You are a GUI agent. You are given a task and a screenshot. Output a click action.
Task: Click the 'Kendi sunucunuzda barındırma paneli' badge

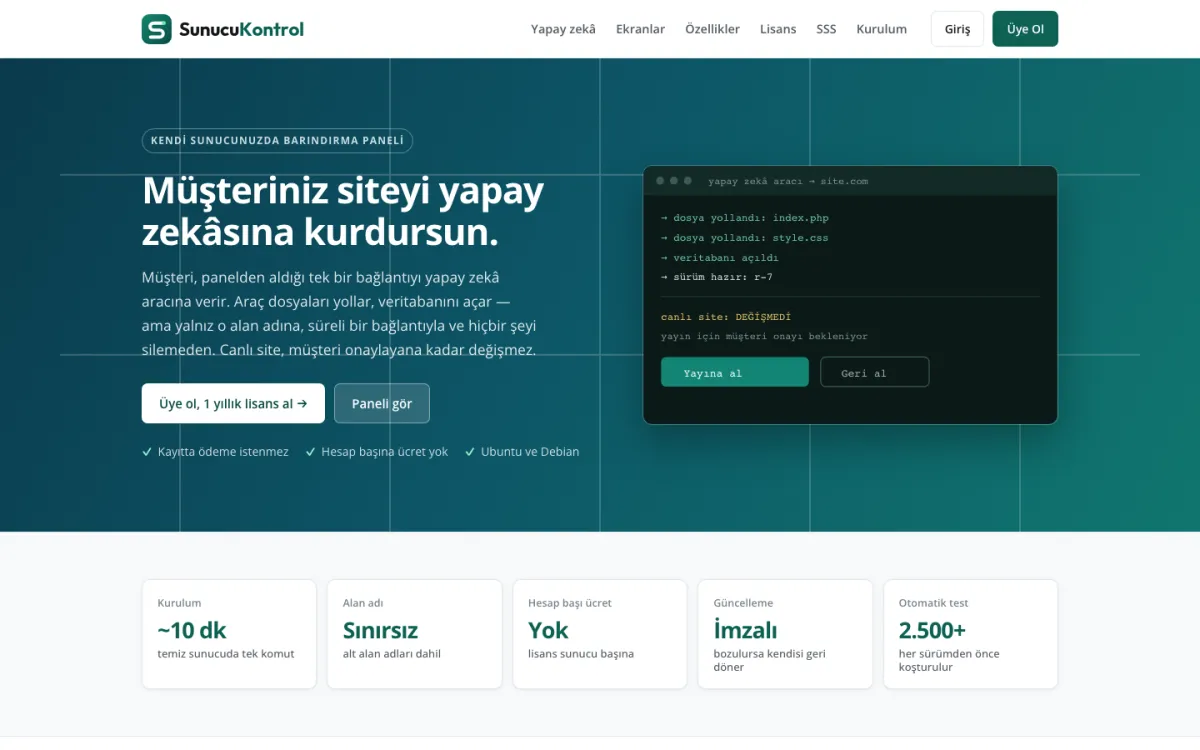pyautogui.click(x=277, y=140)
